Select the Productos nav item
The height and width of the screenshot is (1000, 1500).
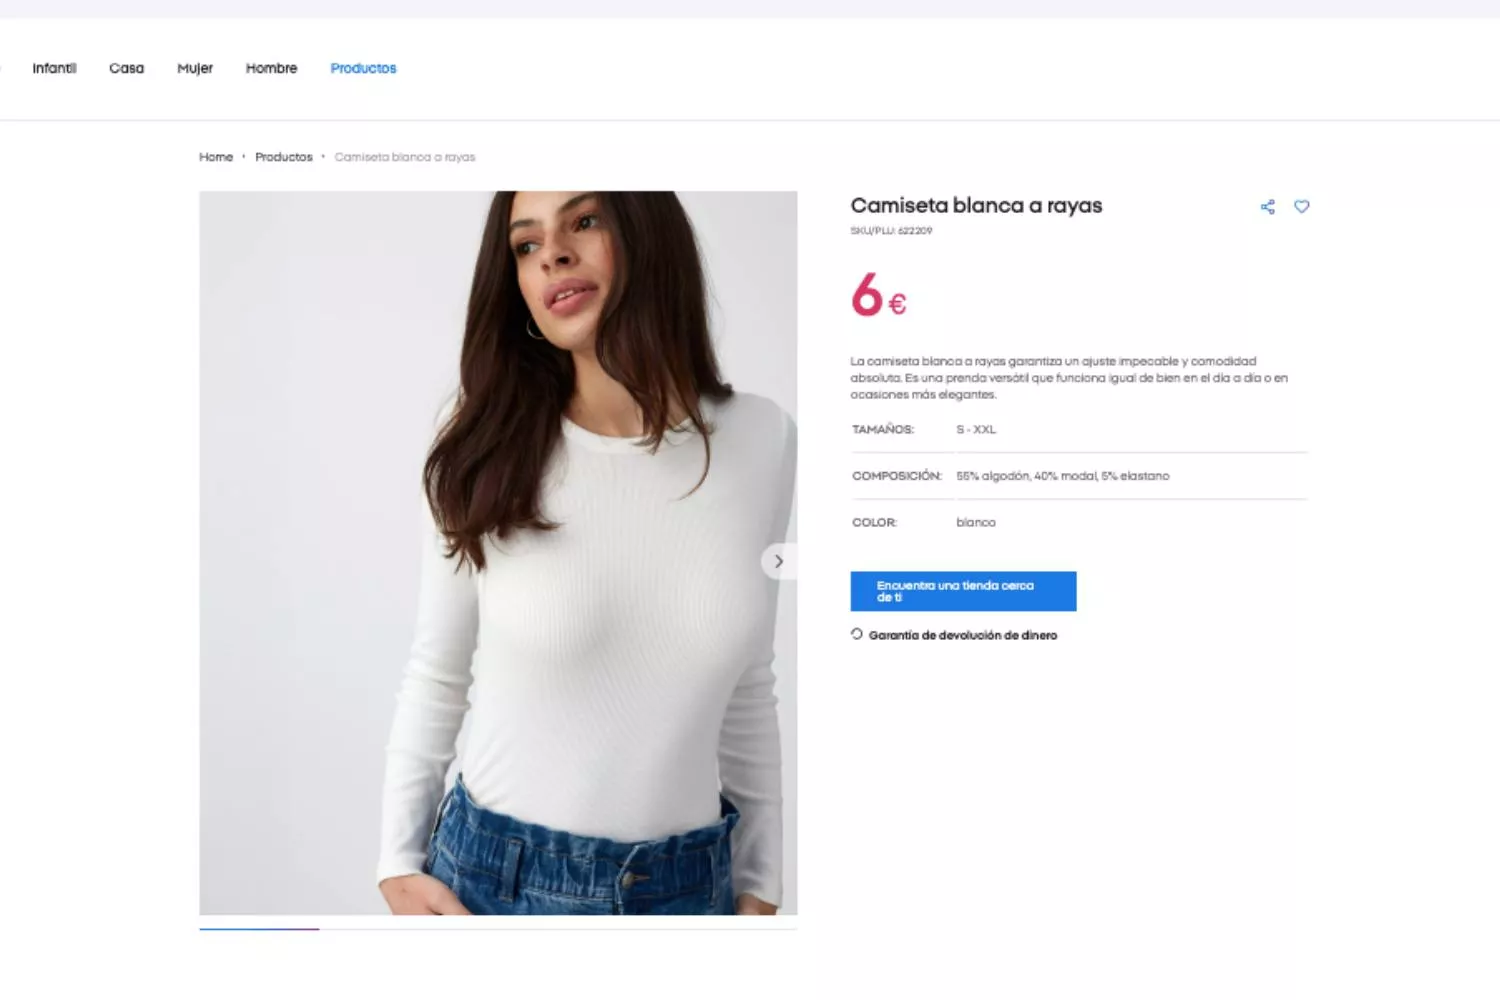[363, 68]
